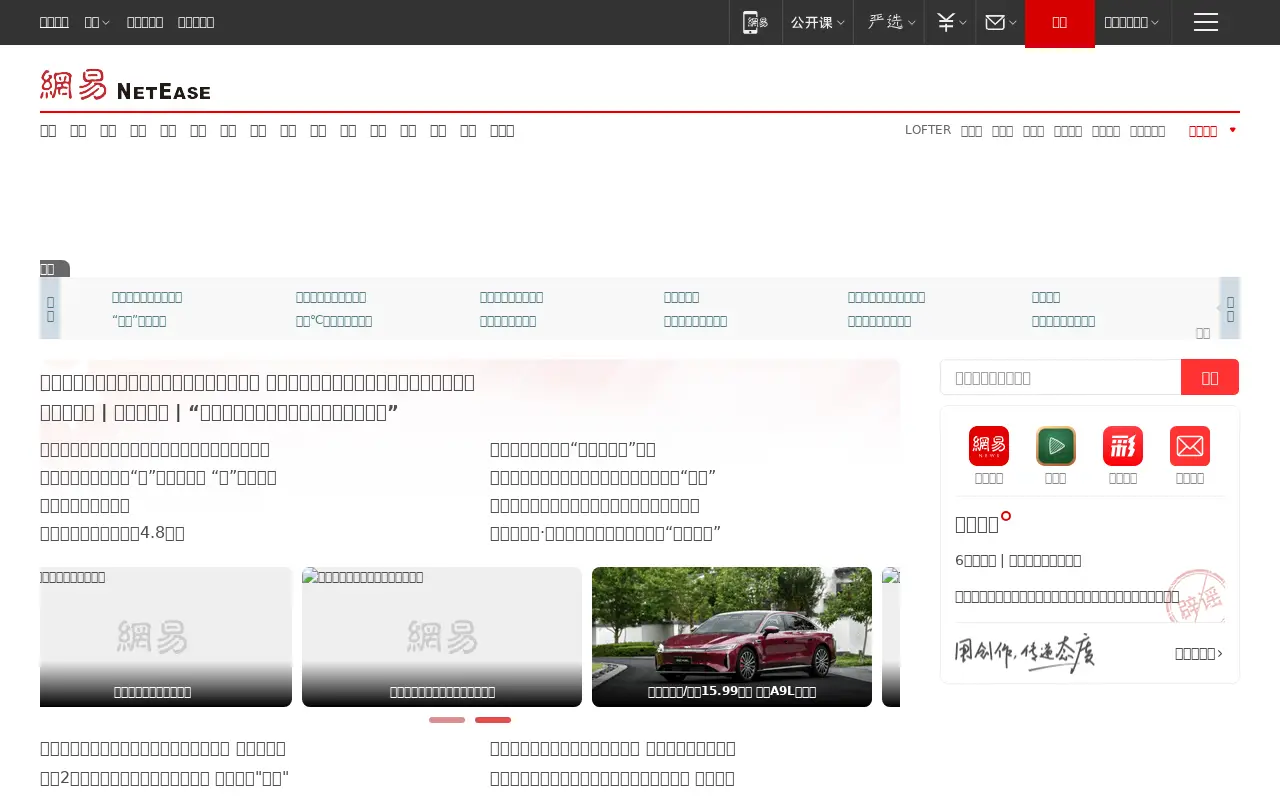Click the ticker strip's right arrow tab
Viewport: 1280px width, 800px height.
pyautogui.click(x=1230, y=308)
